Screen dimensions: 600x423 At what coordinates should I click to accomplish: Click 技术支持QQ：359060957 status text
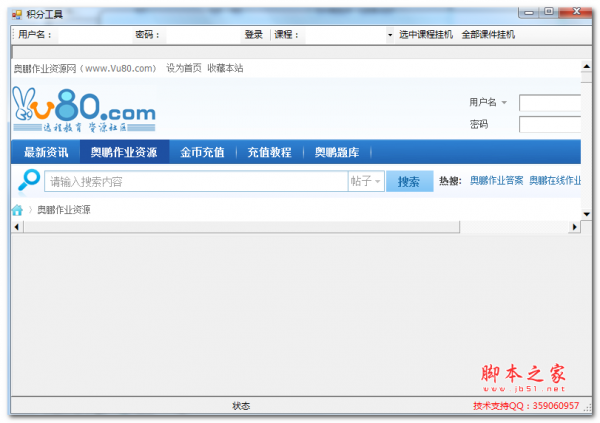pyautogui.click(x=526, y=406)
